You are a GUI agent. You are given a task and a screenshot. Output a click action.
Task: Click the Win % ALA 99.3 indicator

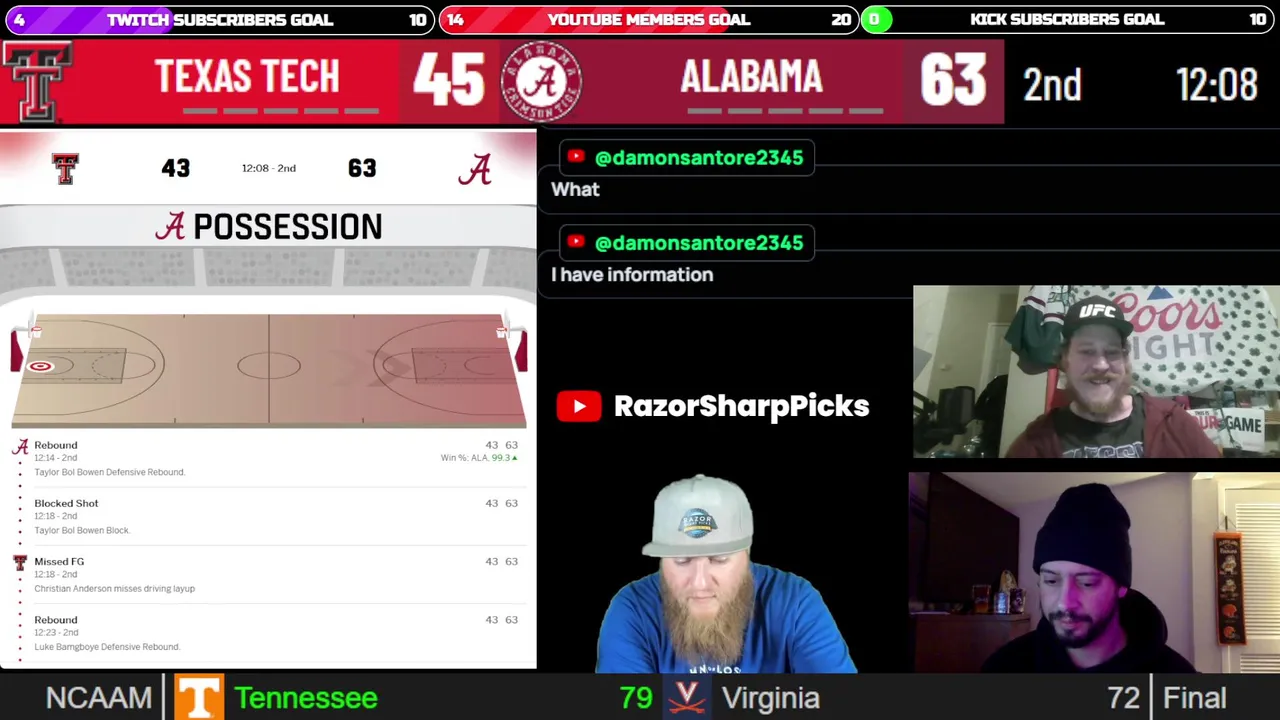click(479, 458)
